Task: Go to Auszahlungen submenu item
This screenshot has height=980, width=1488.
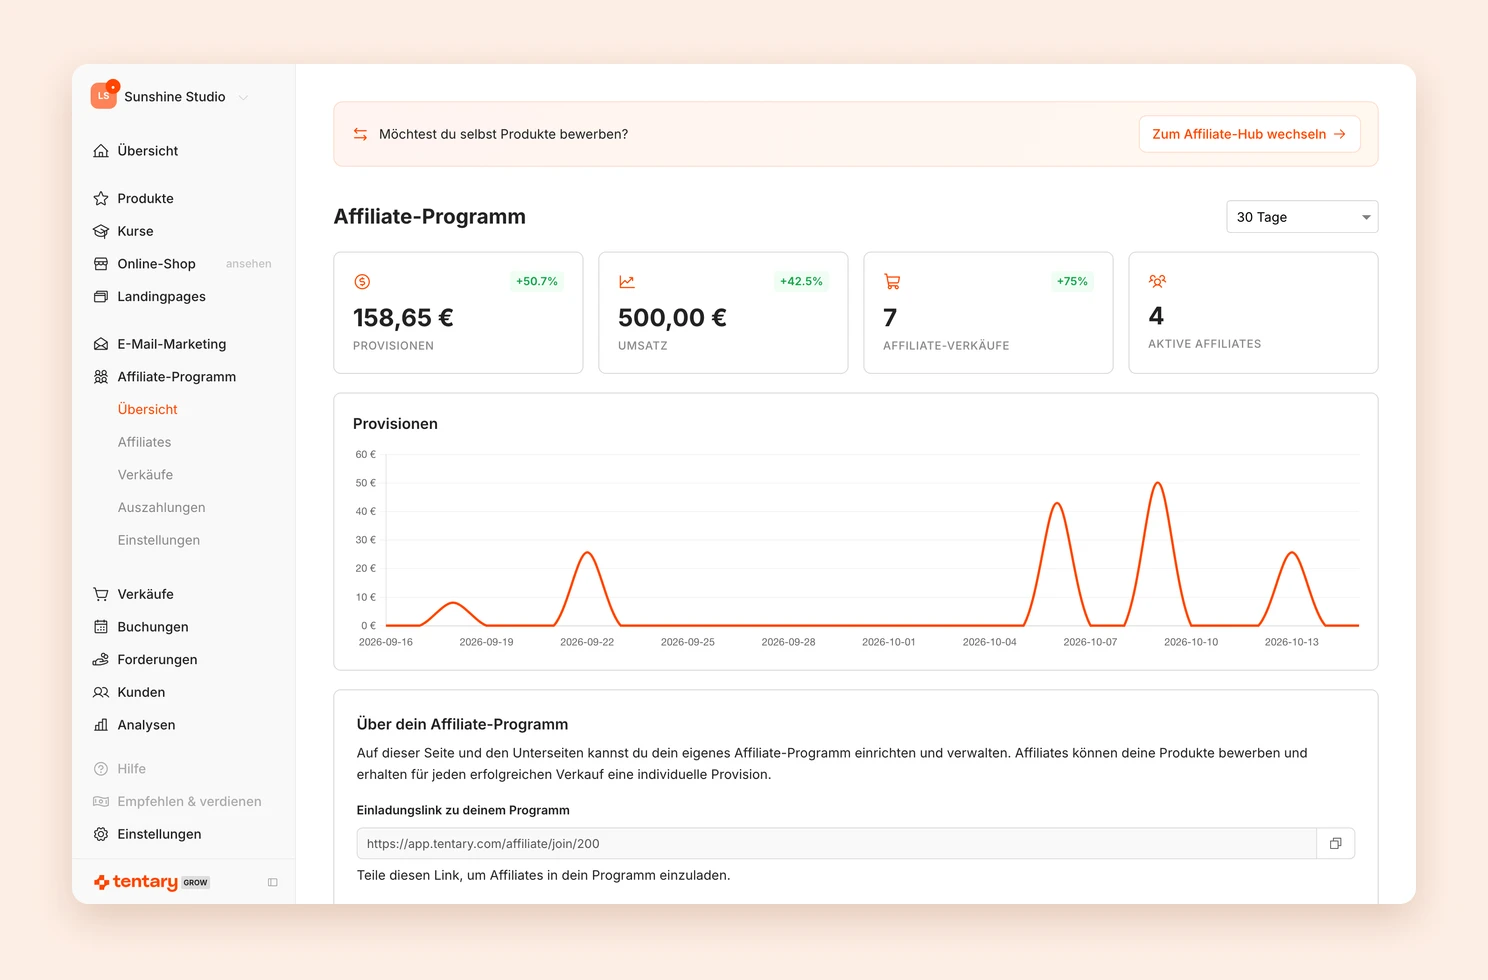Action: (161, 508)
